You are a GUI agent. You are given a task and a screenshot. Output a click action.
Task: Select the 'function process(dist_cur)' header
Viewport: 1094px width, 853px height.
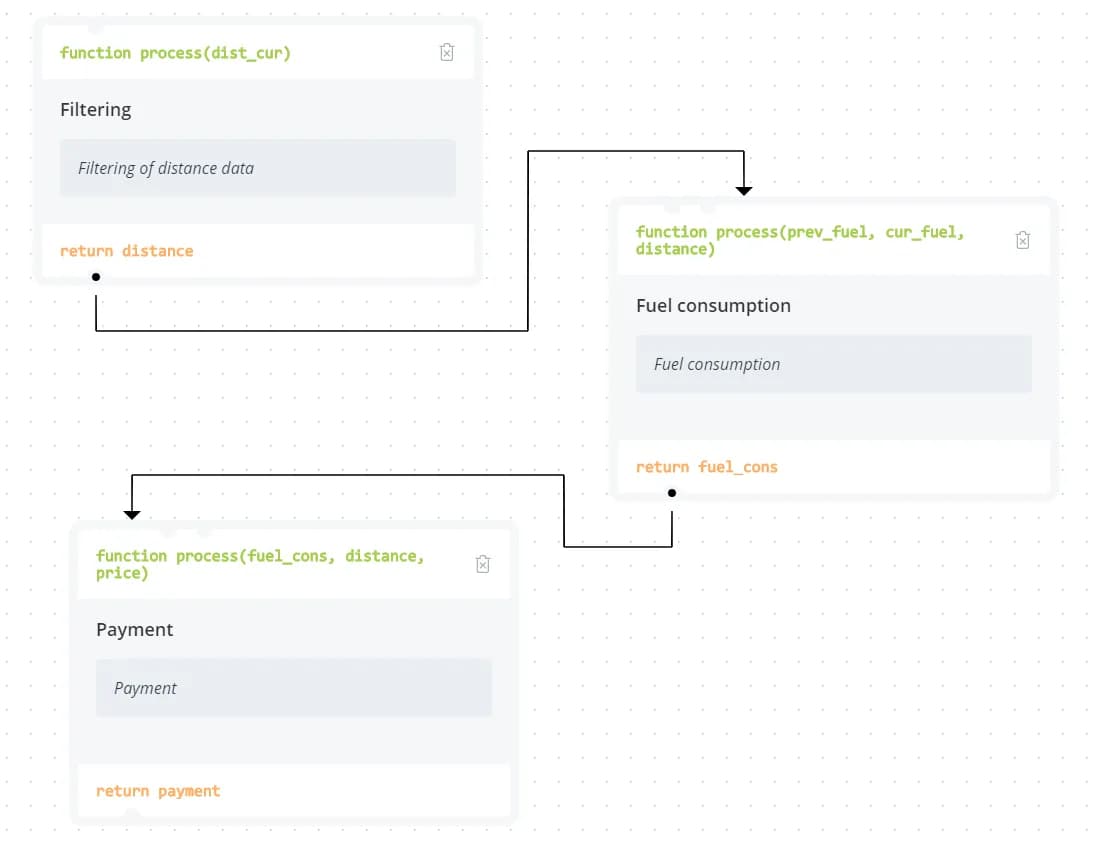click(x=175, y=53)
